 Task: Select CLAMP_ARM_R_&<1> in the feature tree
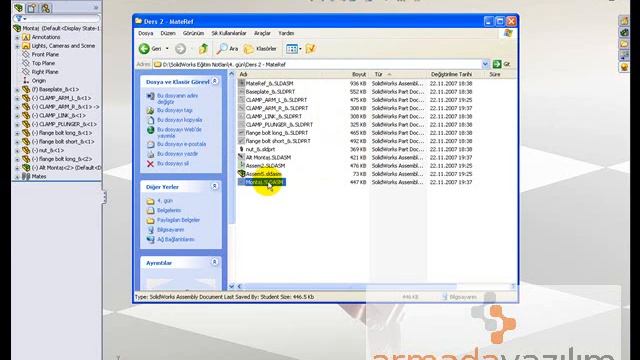[64, 107]
